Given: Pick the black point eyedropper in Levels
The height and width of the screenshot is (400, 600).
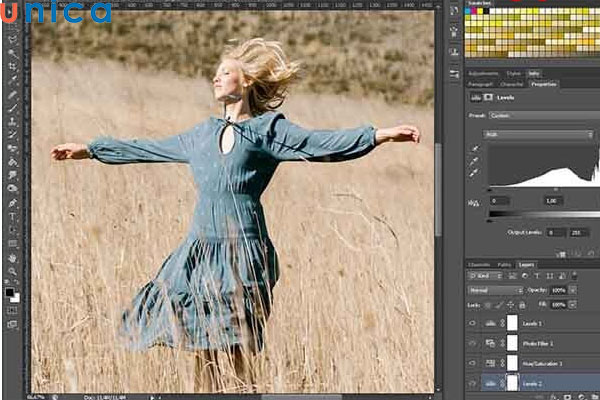Looking at the screenshot, I should click(475, 148).
